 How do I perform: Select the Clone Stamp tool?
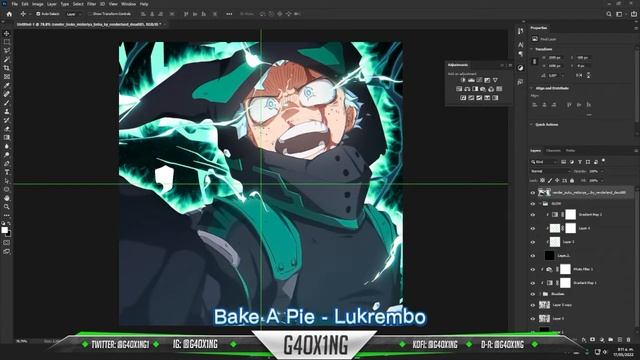click(7, 111)
